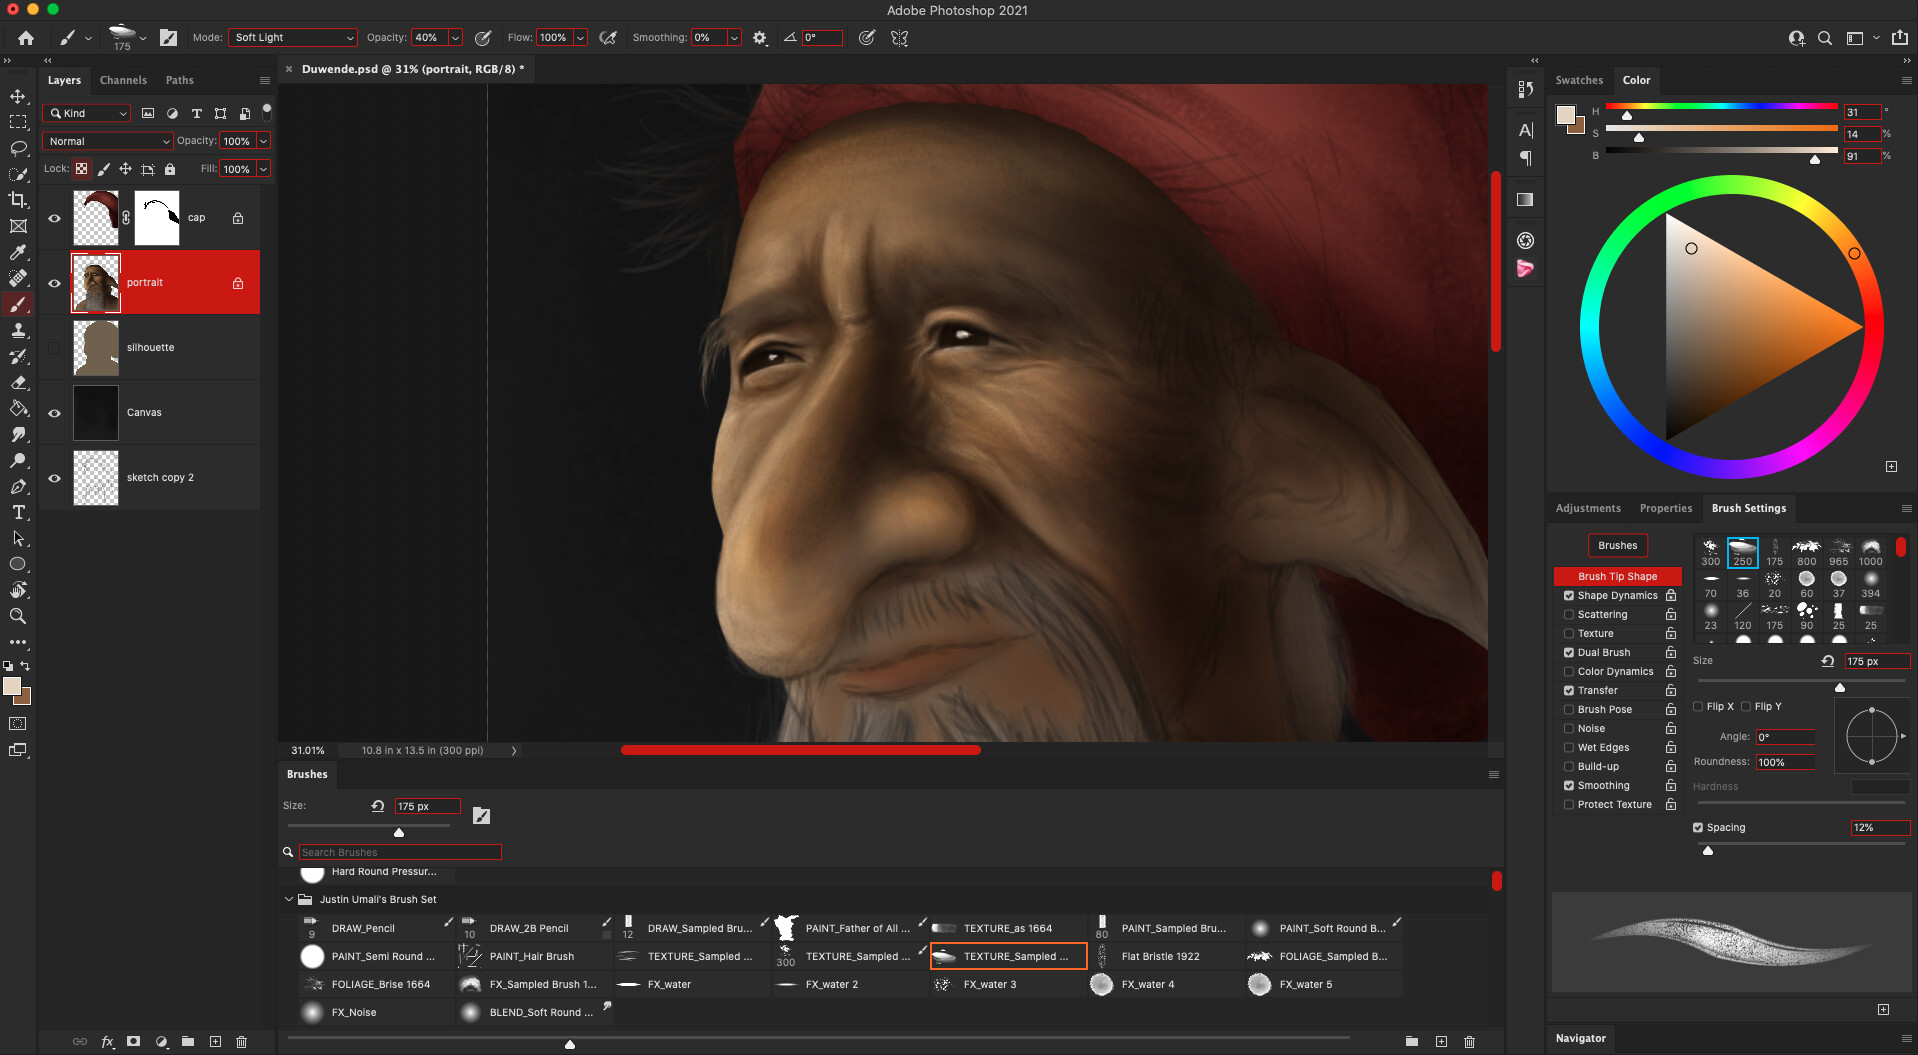Click the hue slider bar
Viewport: 1918px width, 1055px height.
pos(1720,106)
